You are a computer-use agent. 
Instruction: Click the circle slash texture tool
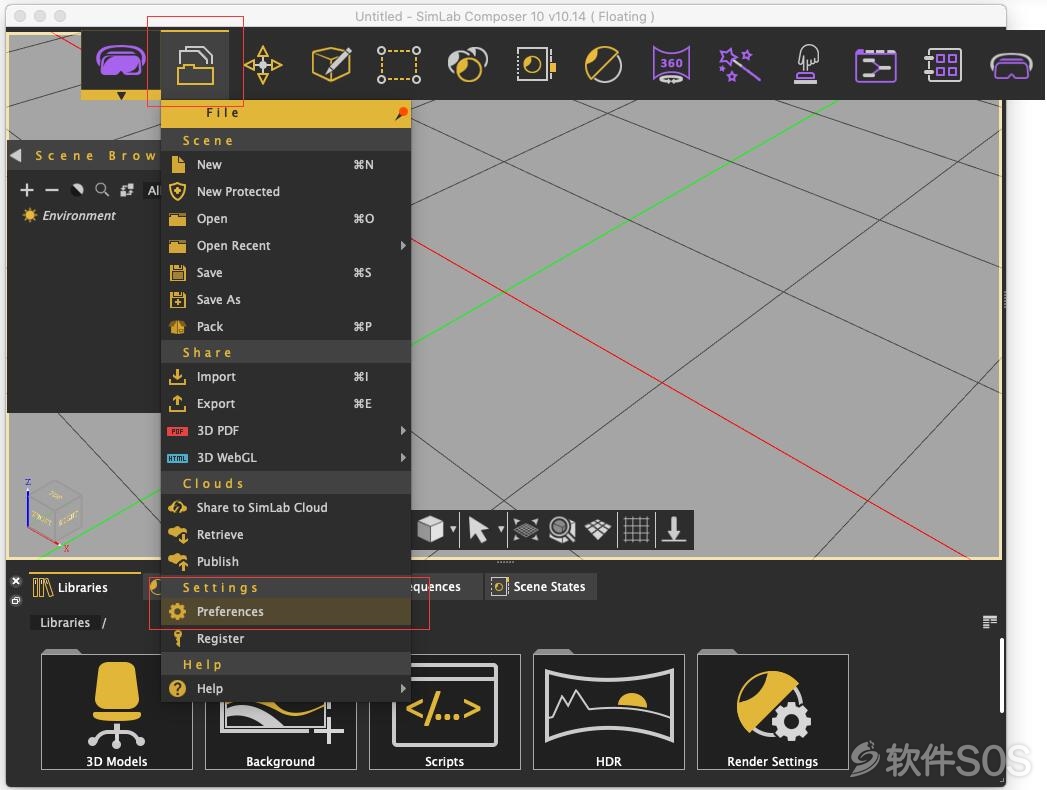coord(603,65)
